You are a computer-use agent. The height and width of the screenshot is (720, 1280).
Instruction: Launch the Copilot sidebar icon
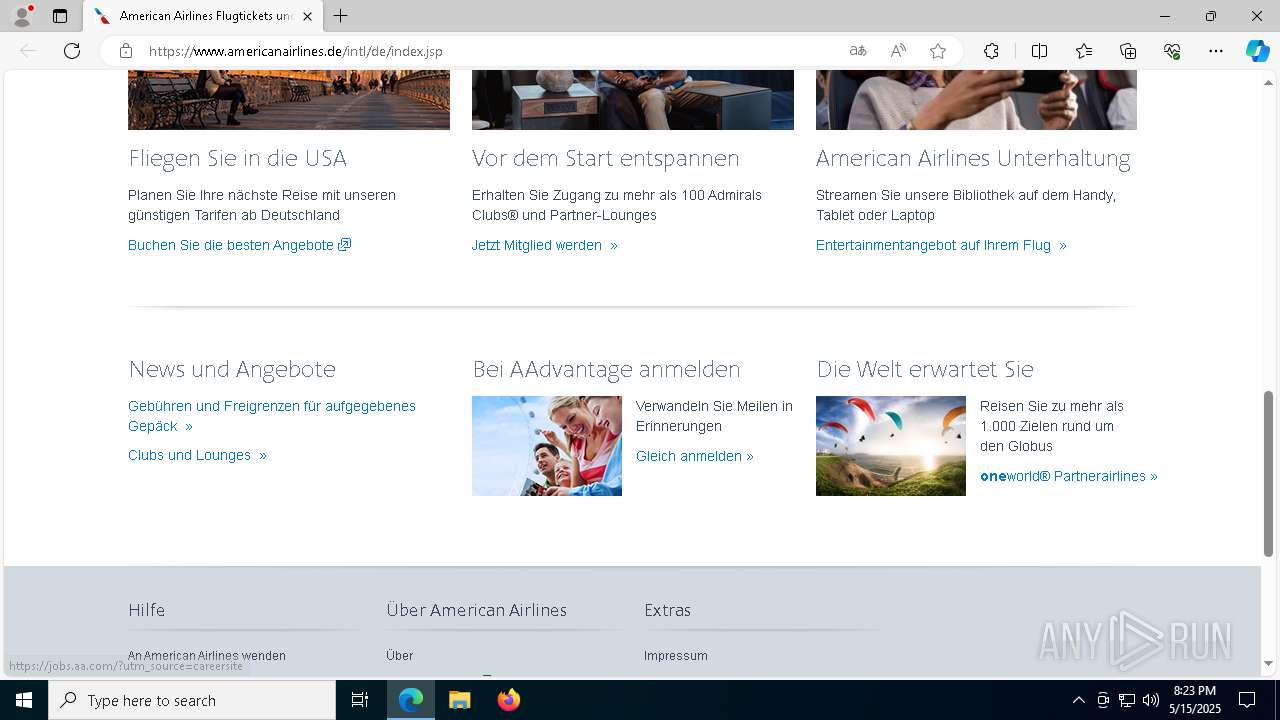[1257, 51]
